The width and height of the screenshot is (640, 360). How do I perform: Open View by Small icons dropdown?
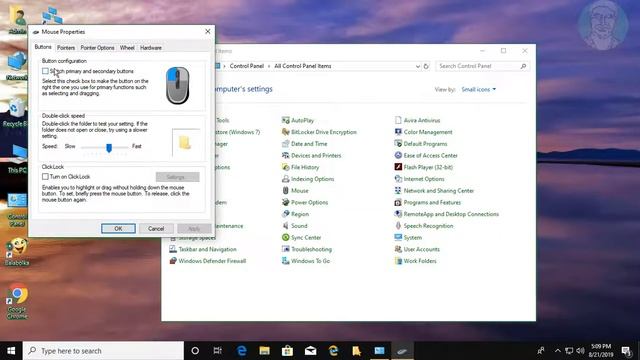coord(478,89)
